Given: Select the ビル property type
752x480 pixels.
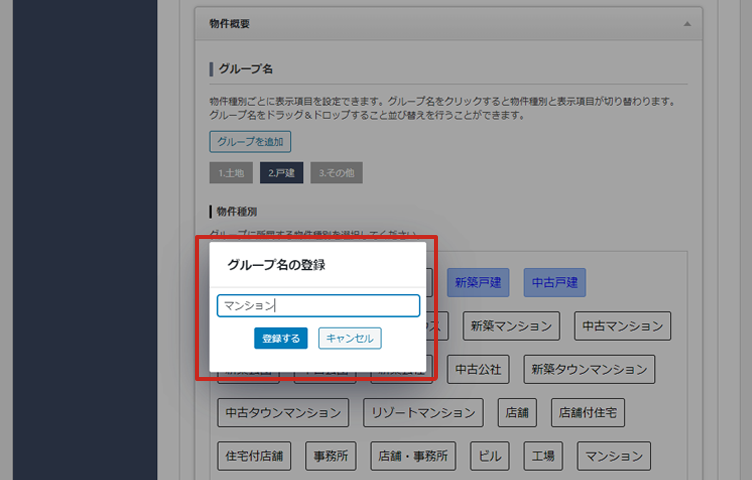Looking at the screenshot, I should point(490,455).
